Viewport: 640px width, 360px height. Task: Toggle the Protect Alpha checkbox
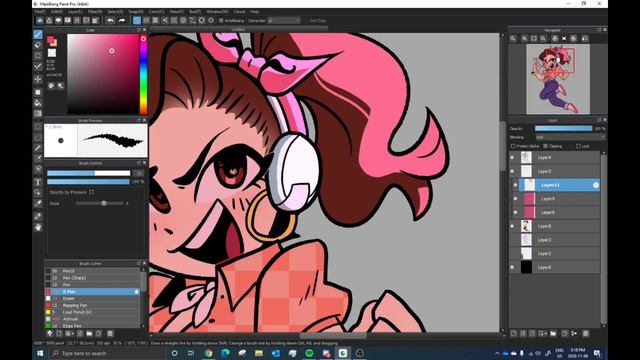(x=513, y=146)
